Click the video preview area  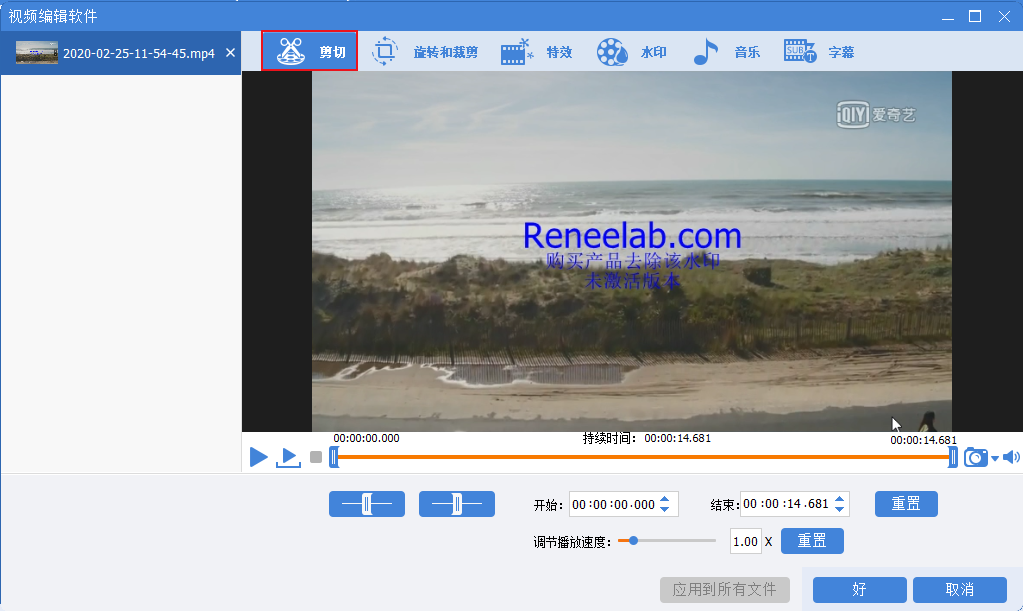pos(632,251)
